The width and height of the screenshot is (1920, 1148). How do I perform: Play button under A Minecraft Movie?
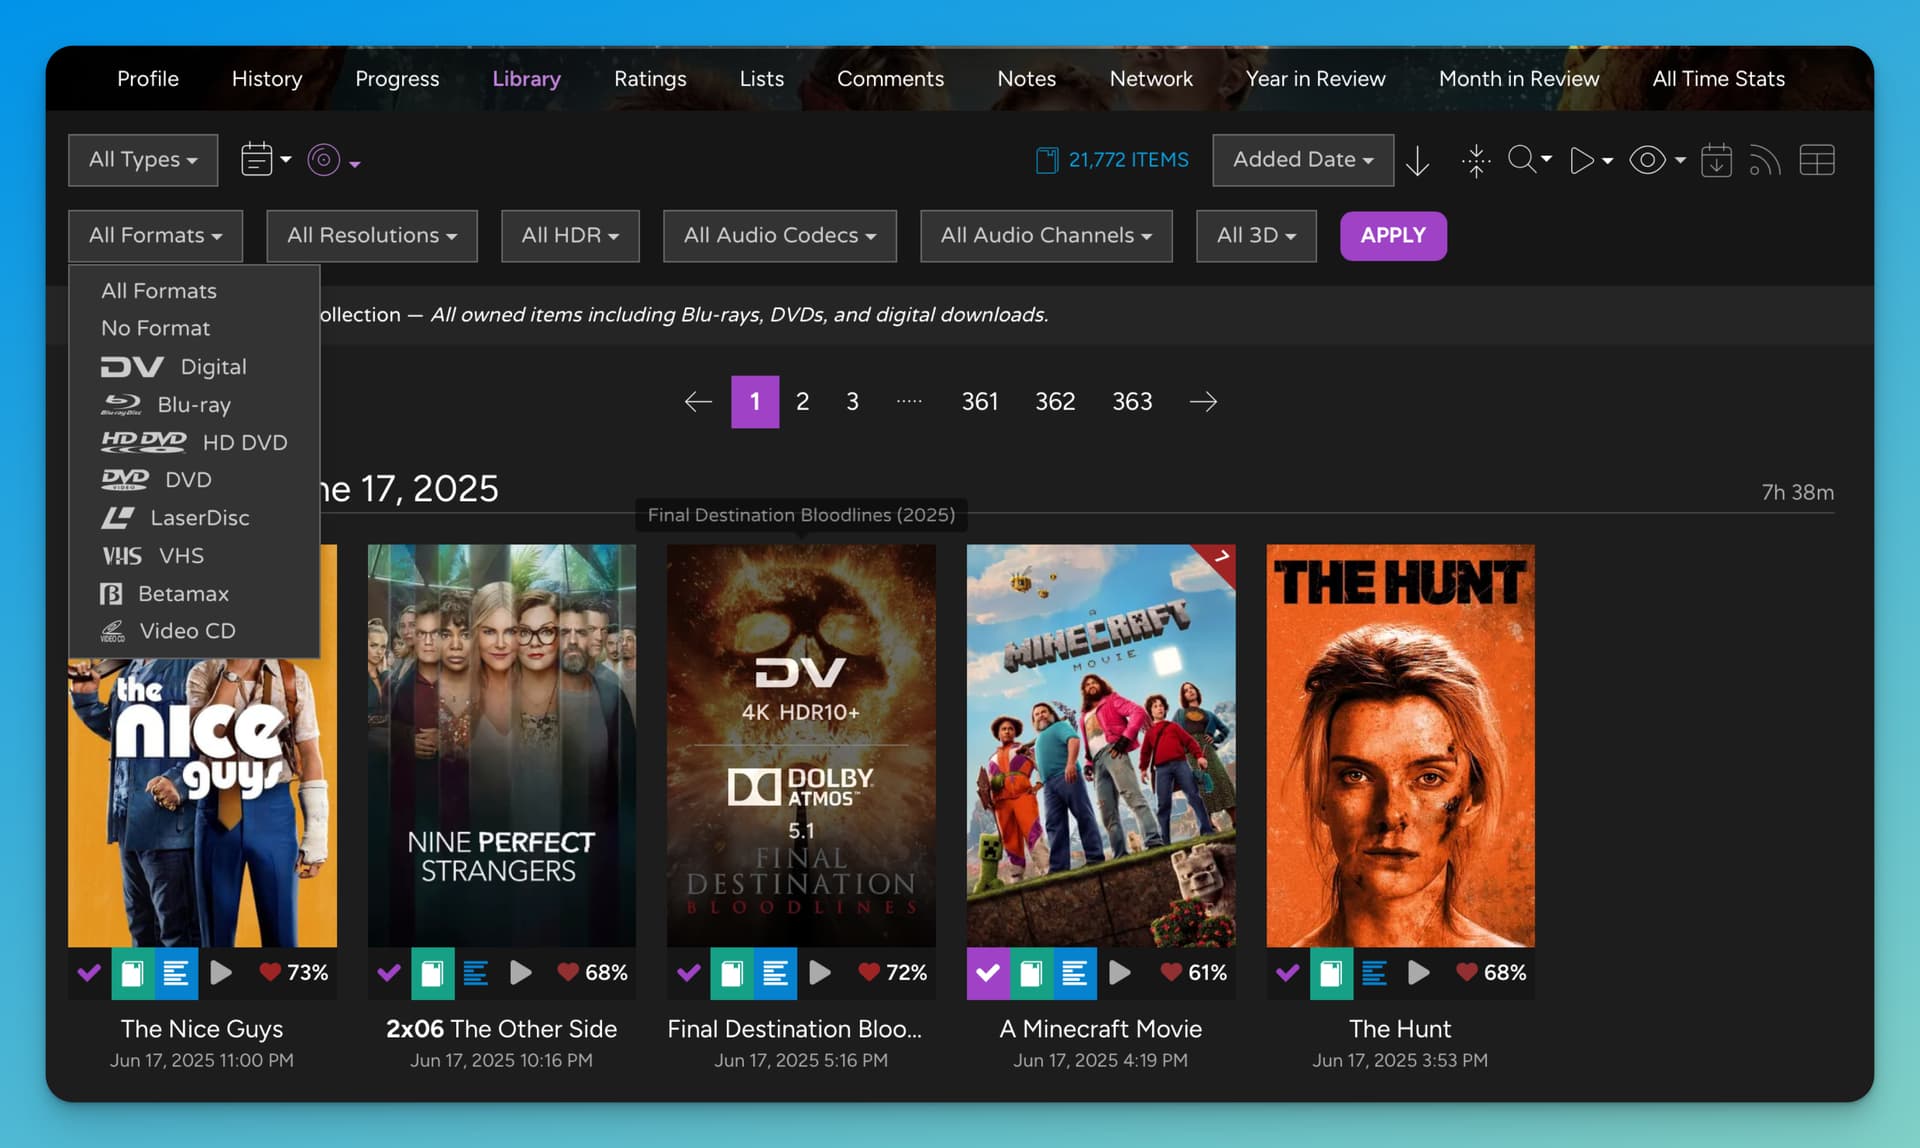1120,973
